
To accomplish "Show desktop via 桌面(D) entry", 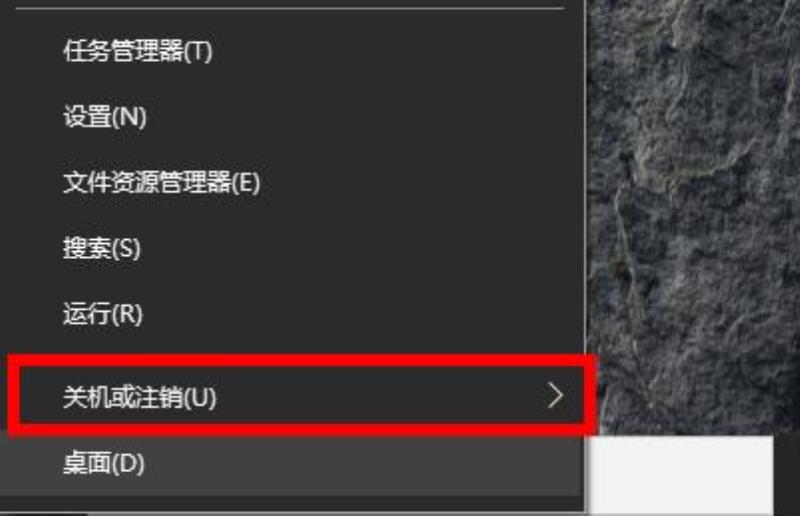I will (x=292, y=463).
